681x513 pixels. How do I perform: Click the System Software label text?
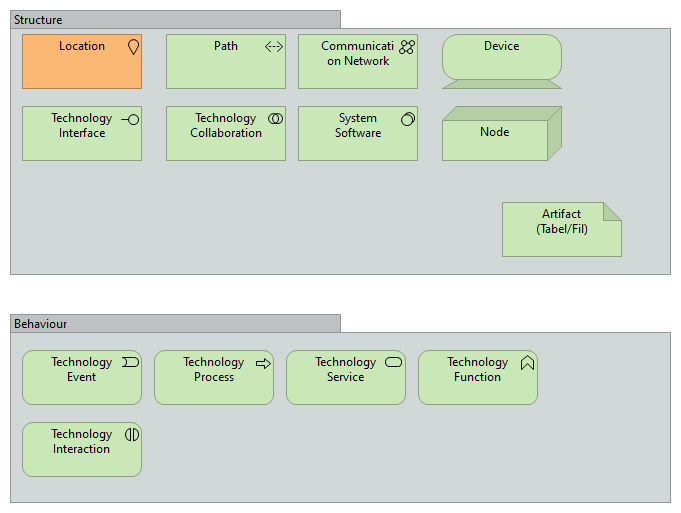coord(357,126)
